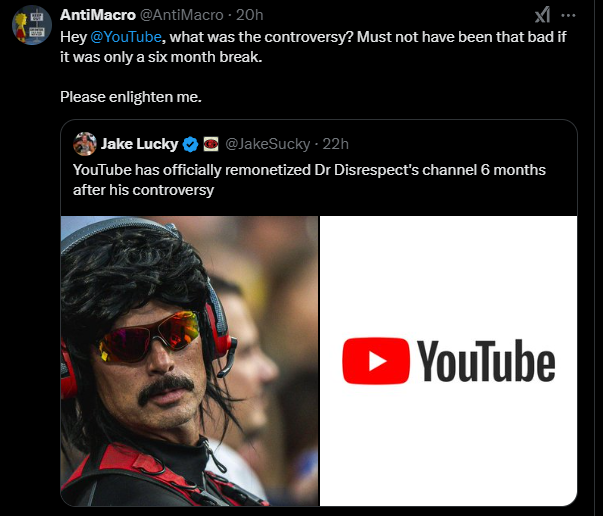This screenshot has height=516, width=603.
Task: Click the AntiMacro display name
Action: tap(98, 15)
